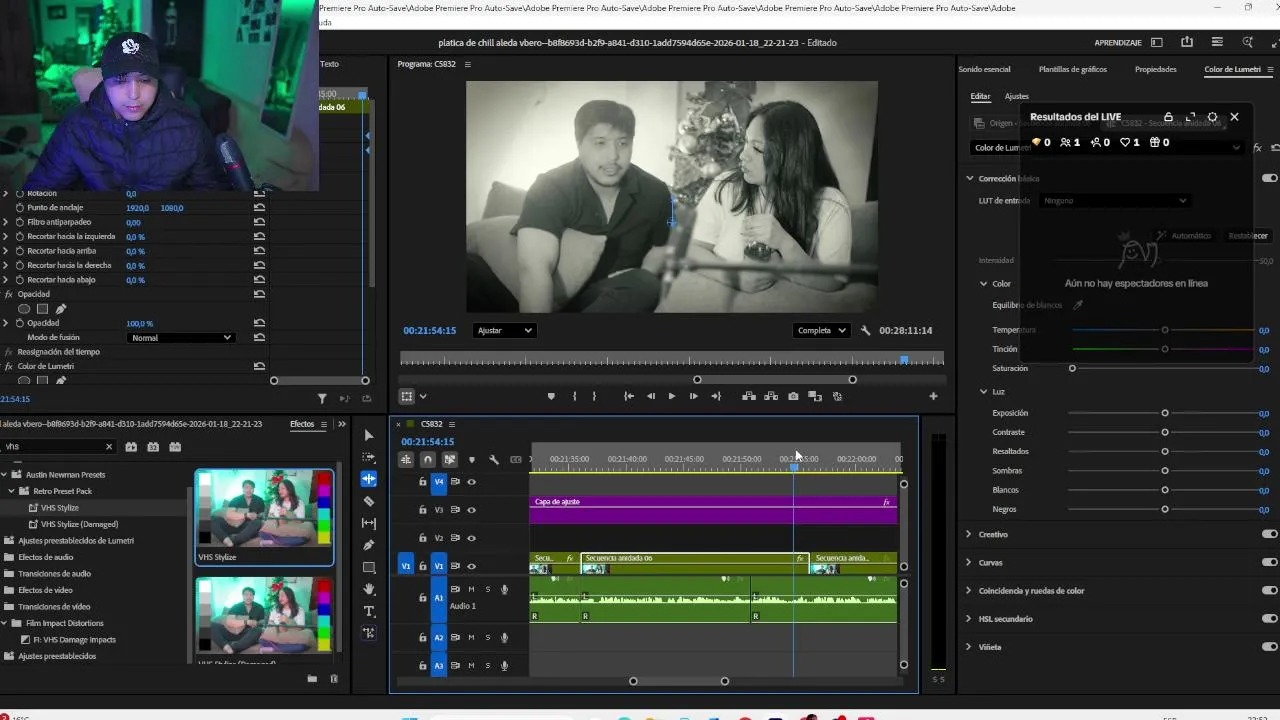Open timeline display settings wrench

[494, 460]
